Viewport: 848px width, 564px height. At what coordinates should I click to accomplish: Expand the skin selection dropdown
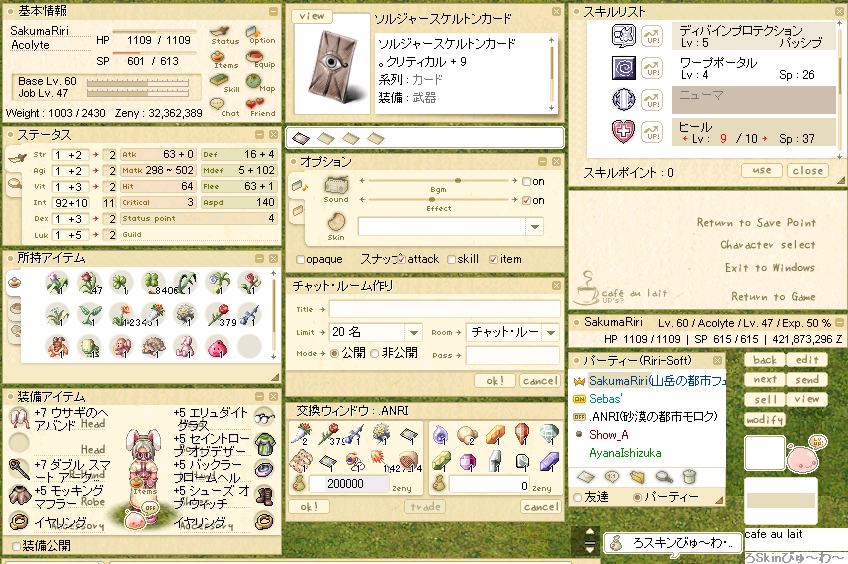[535, 227]
